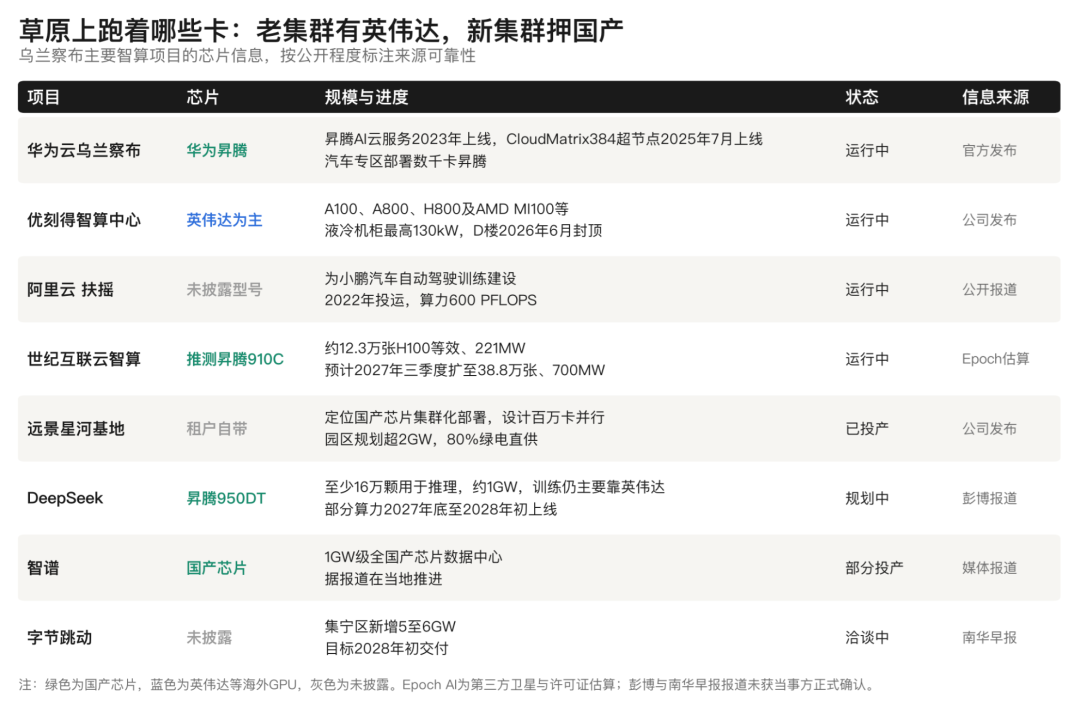
Task: Click the 租户自带 chip cell
Action: (x=217, y=429)
